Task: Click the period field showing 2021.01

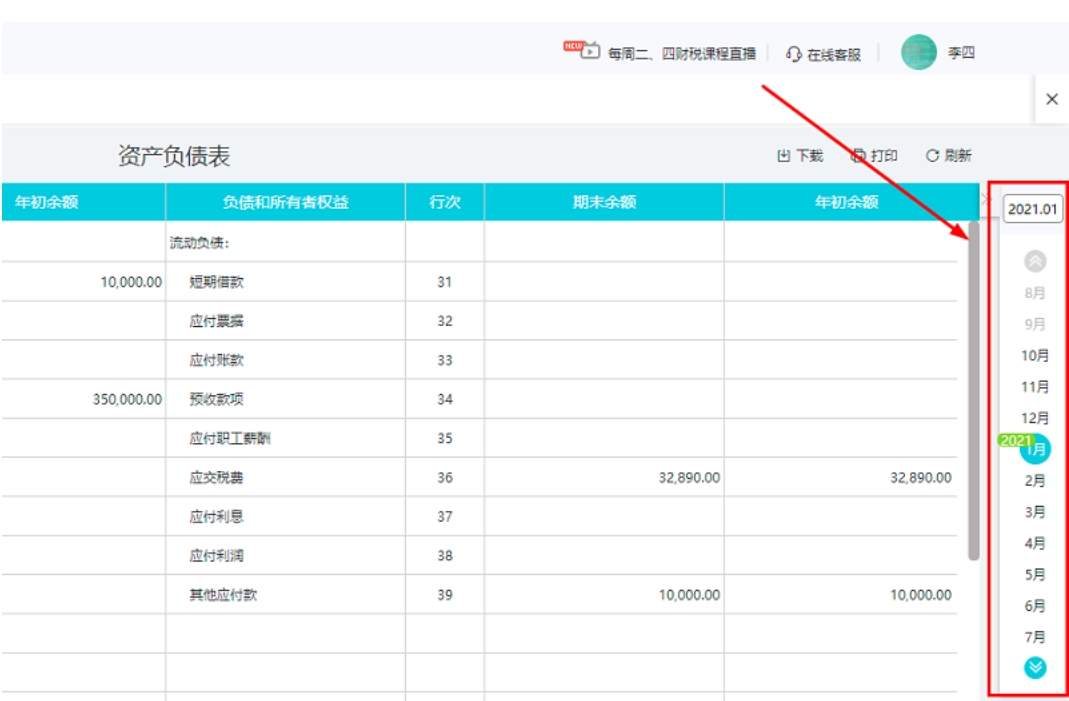Action: click(x=1032, y=209)
